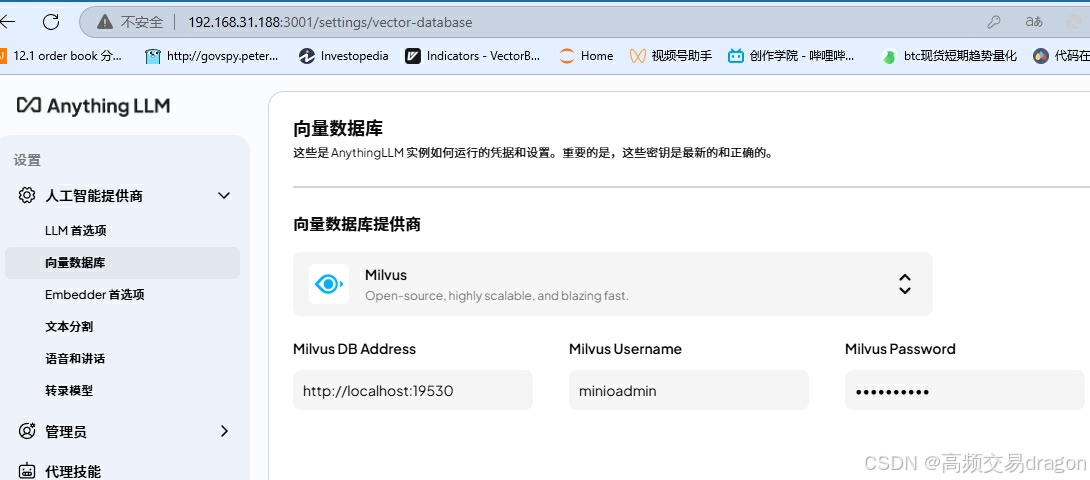Expand the 管理员 section chevron

click(224, 431)
